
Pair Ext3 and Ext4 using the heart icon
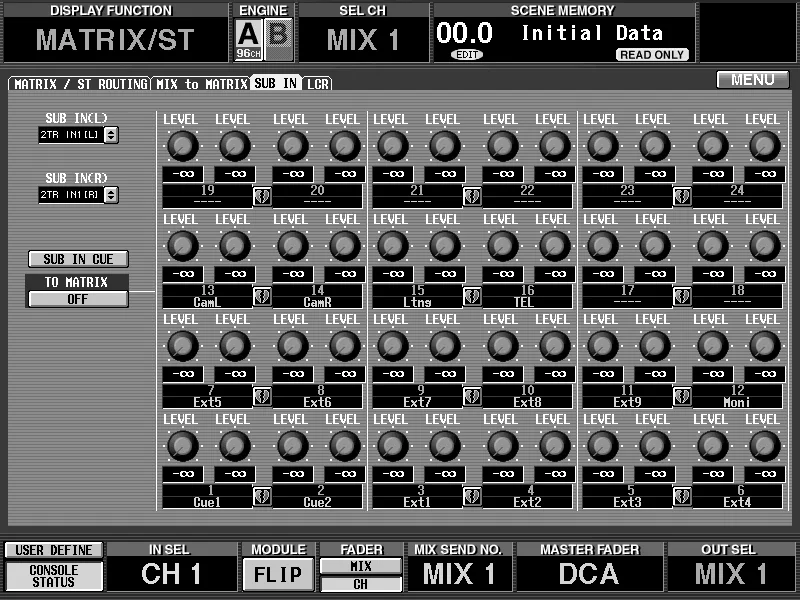682,496
